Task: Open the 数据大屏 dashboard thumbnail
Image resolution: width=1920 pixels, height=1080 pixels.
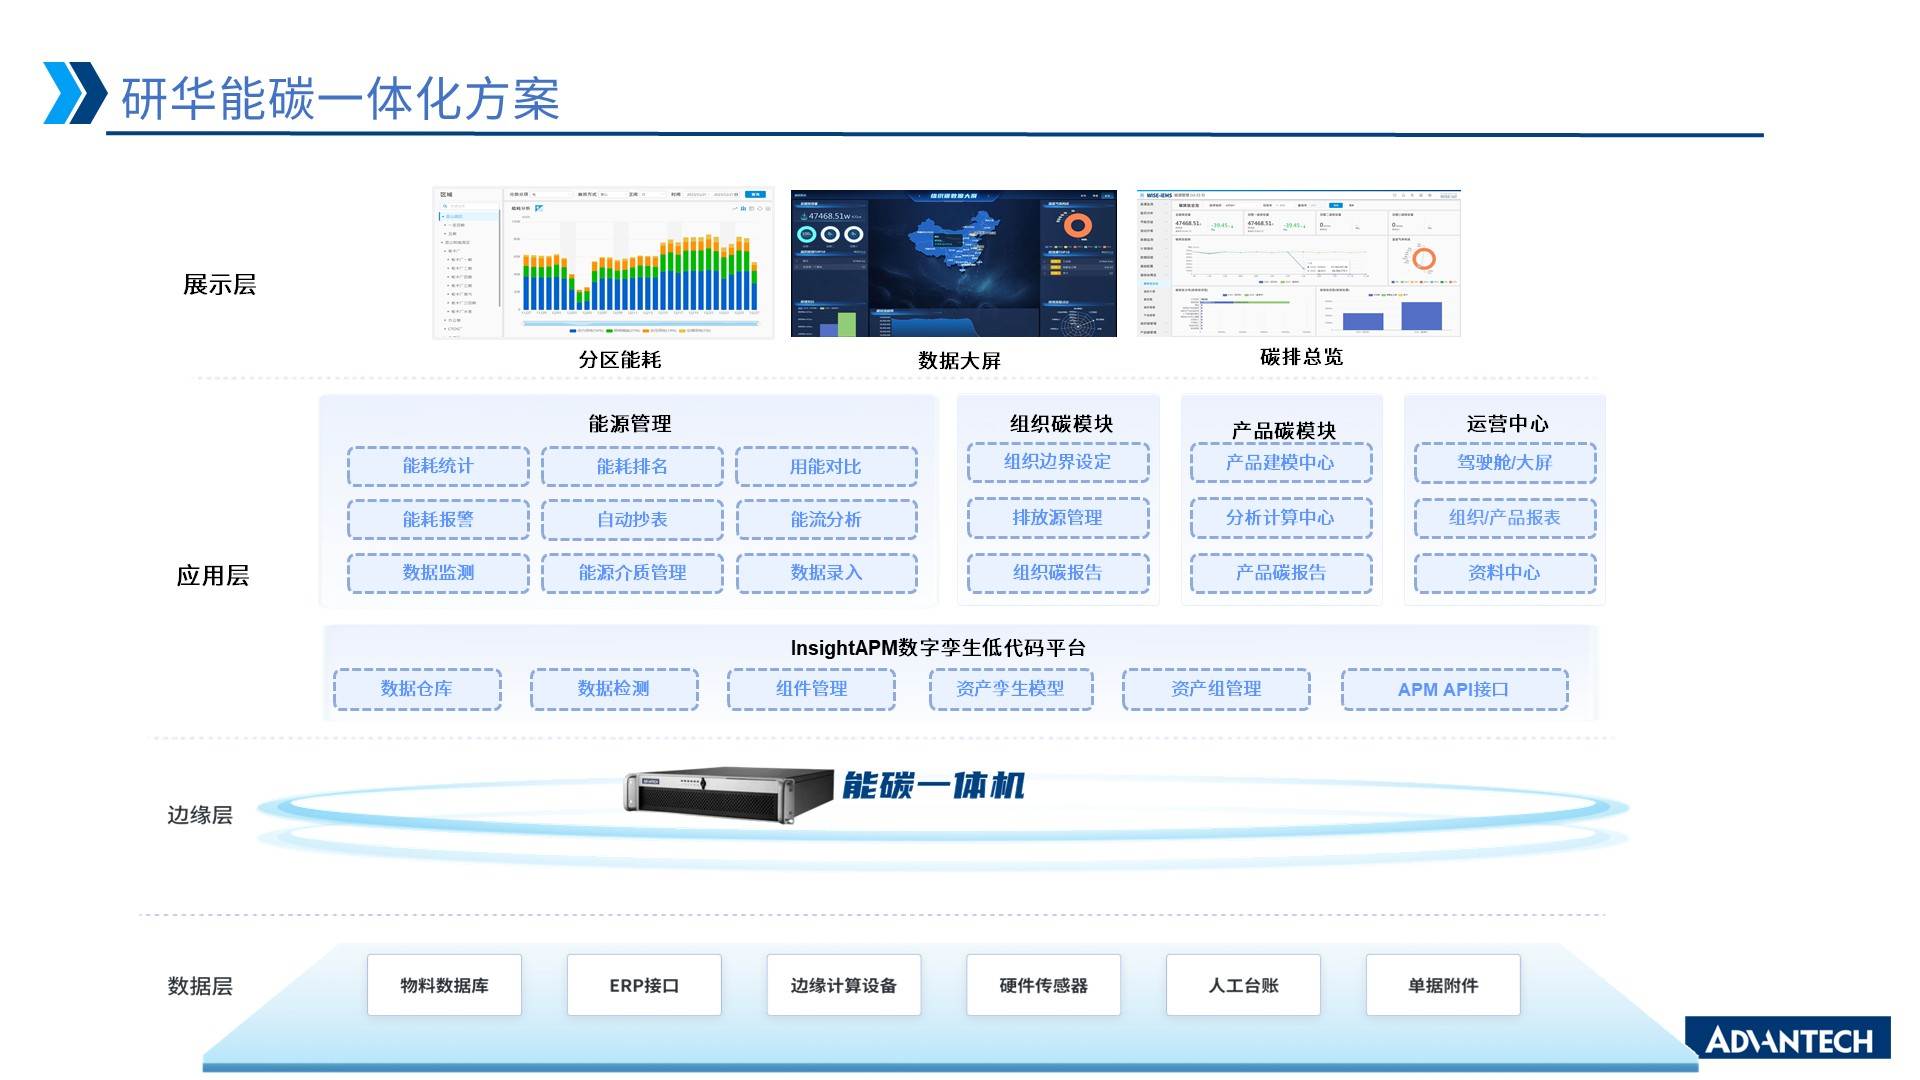Action: click(953, 263)
